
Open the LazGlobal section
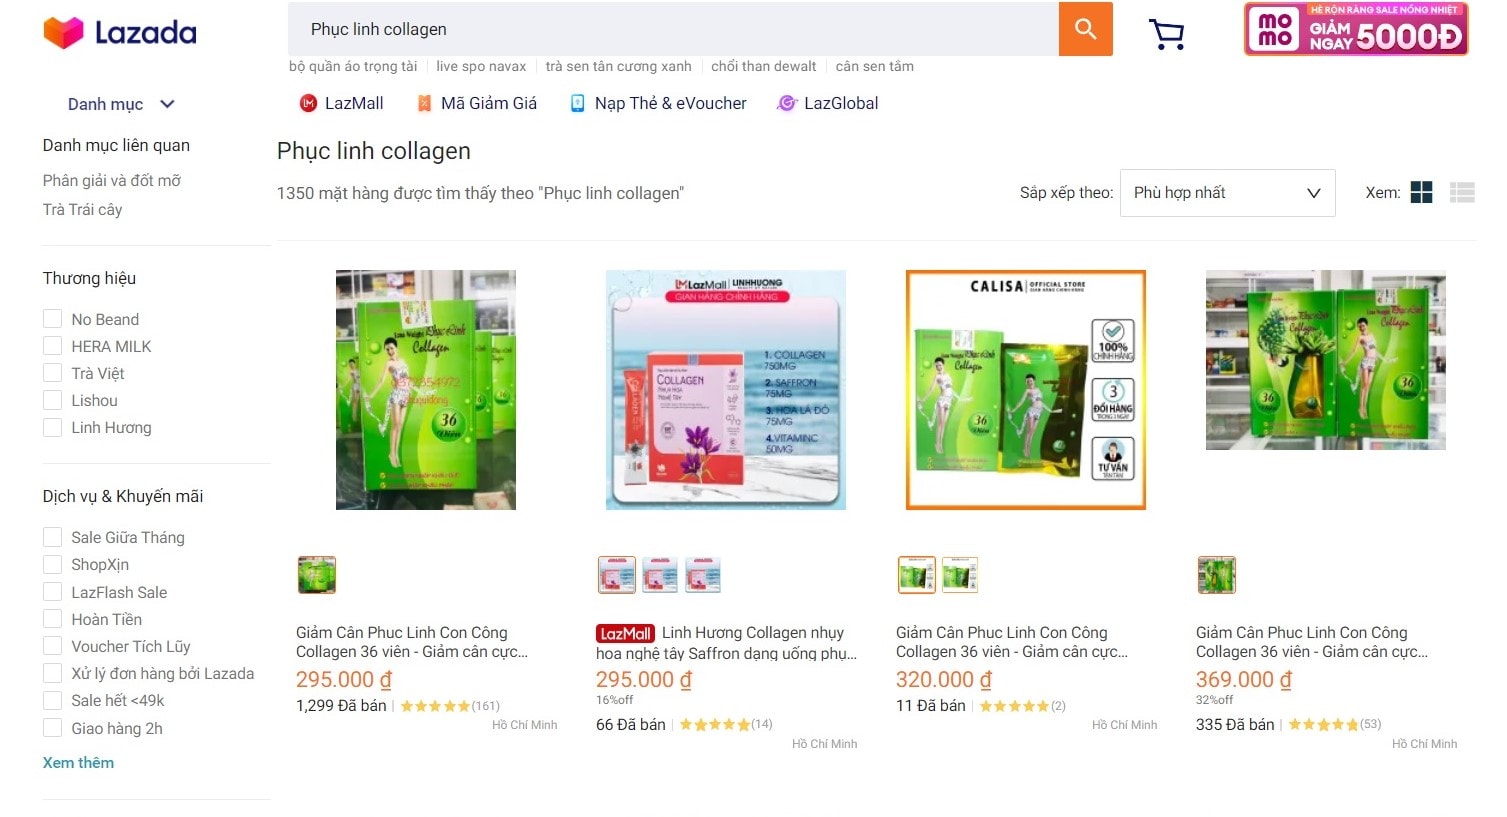pos(828,103)
